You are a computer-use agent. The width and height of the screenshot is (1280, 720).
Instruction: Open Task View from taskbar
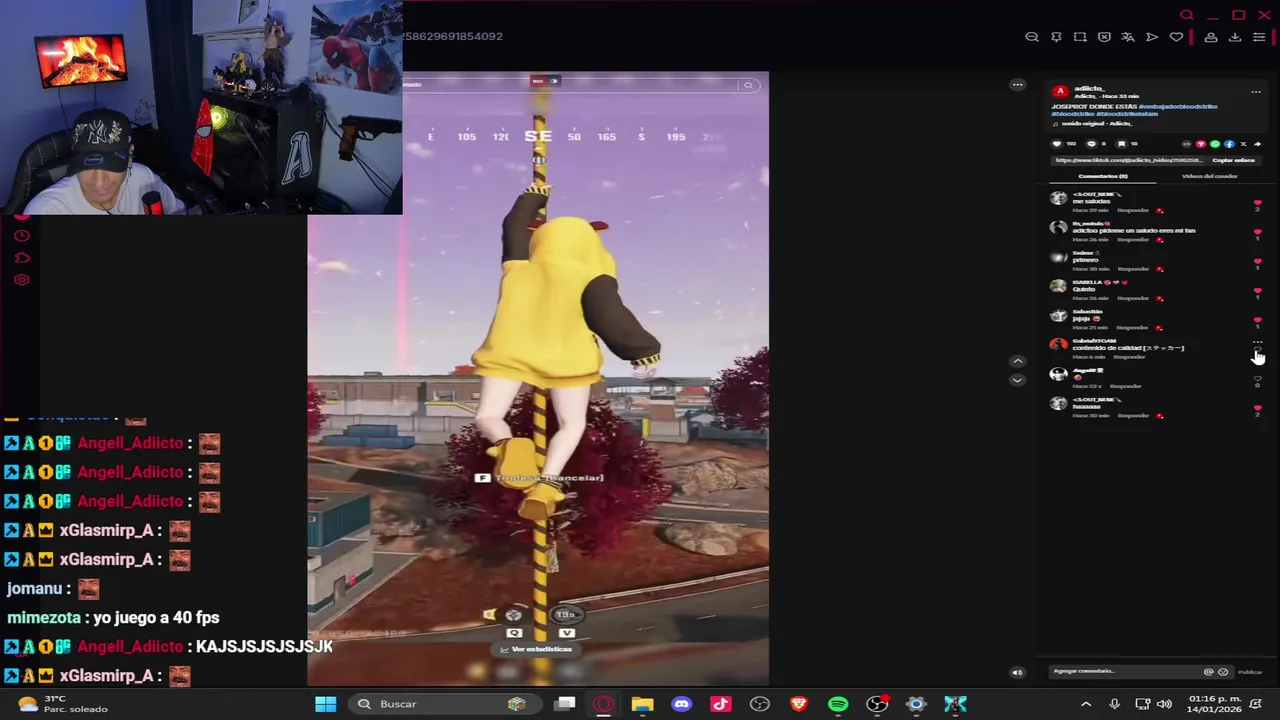(x=565, y=704)
